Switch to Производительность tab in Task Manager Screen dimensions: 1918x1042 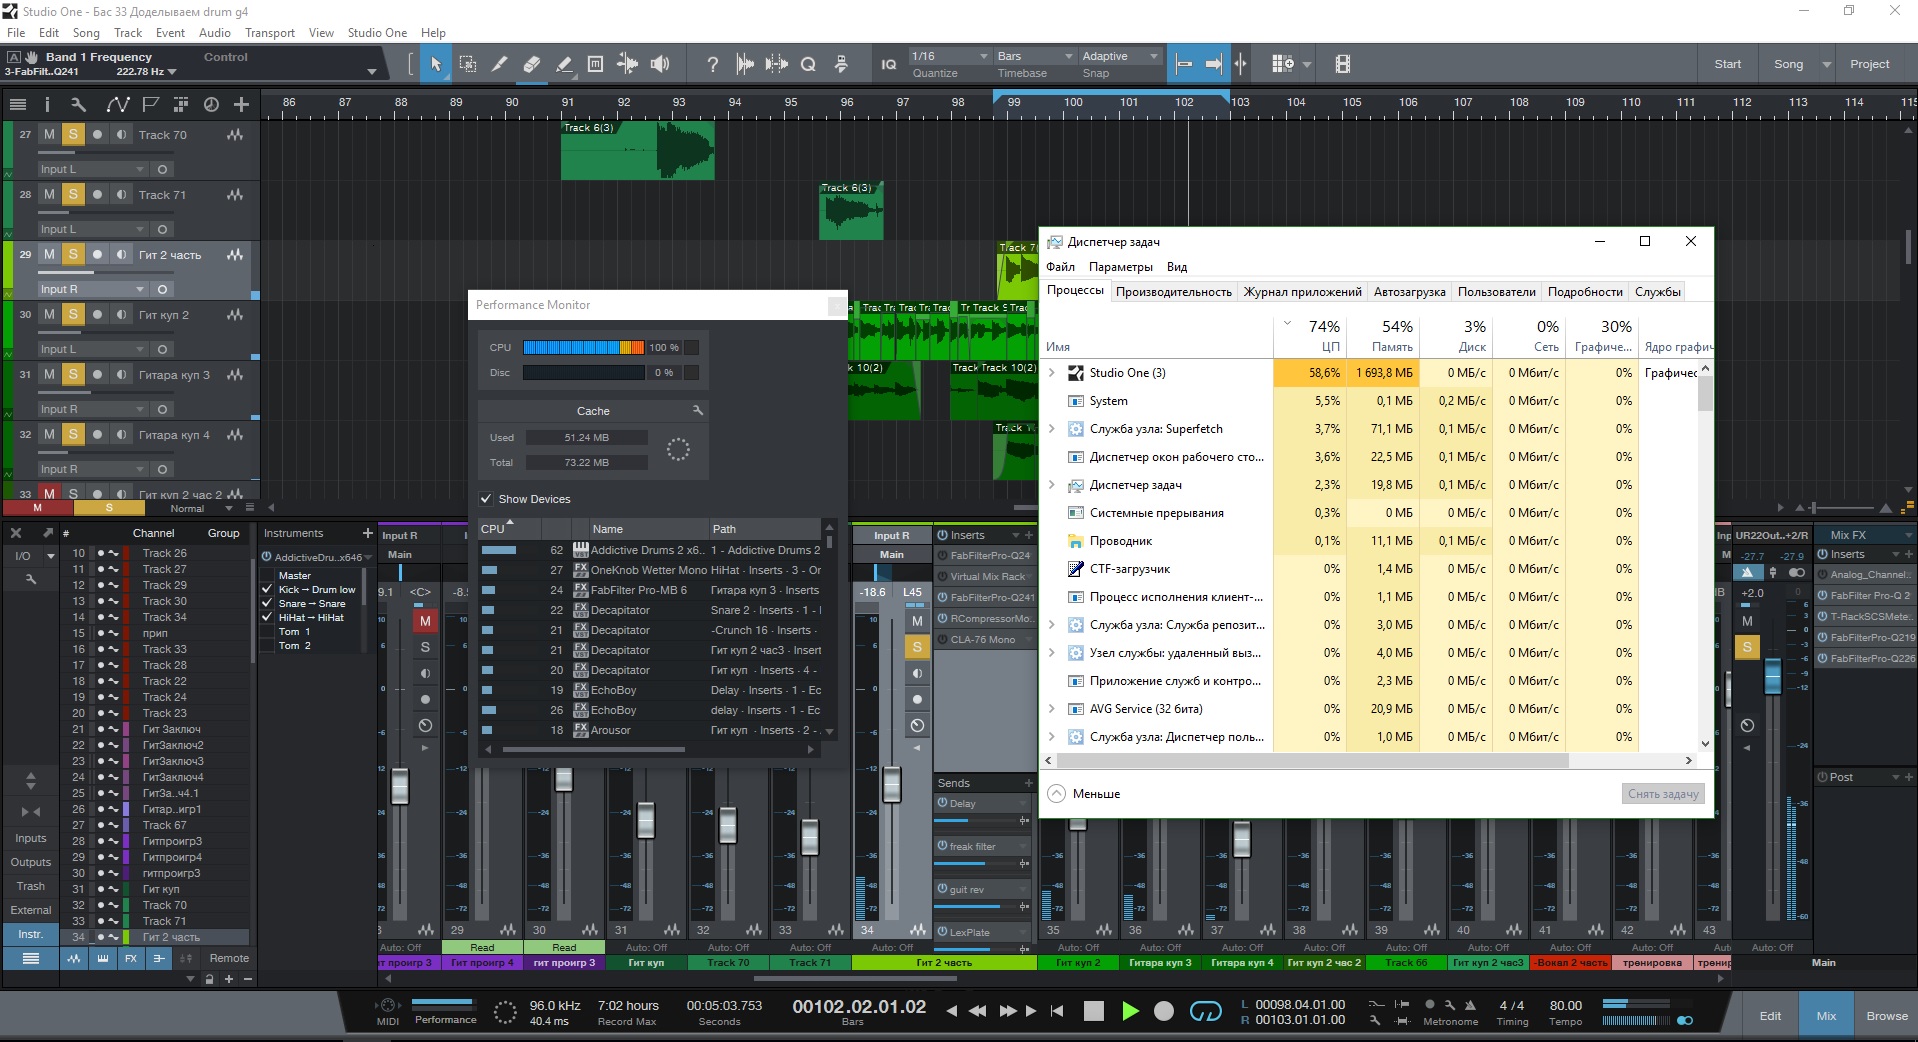(x=1173, y=292)
